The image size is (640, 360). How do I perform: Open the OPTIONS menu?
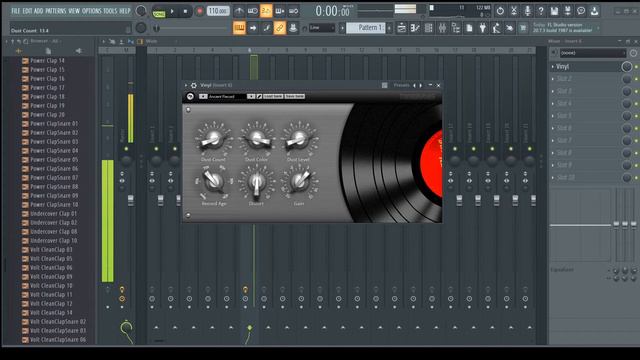[x=91, y=11]
